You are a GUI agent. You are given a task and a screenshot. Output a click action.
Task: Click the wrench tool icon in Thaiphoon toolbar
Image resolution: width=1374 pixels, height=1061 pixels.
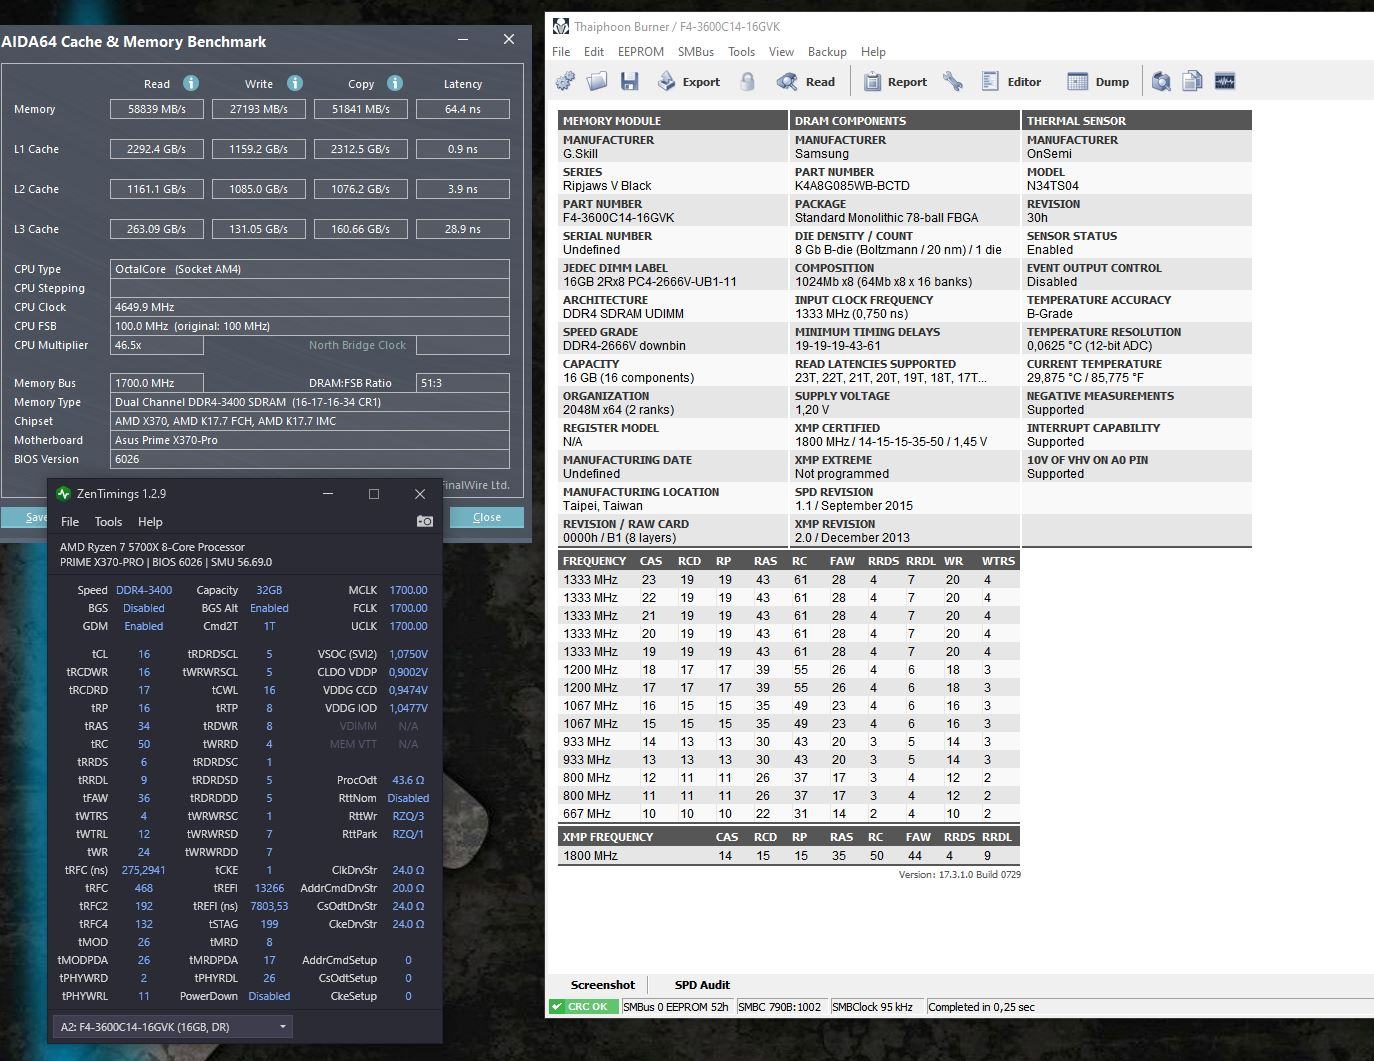click(x=953, y=82)
